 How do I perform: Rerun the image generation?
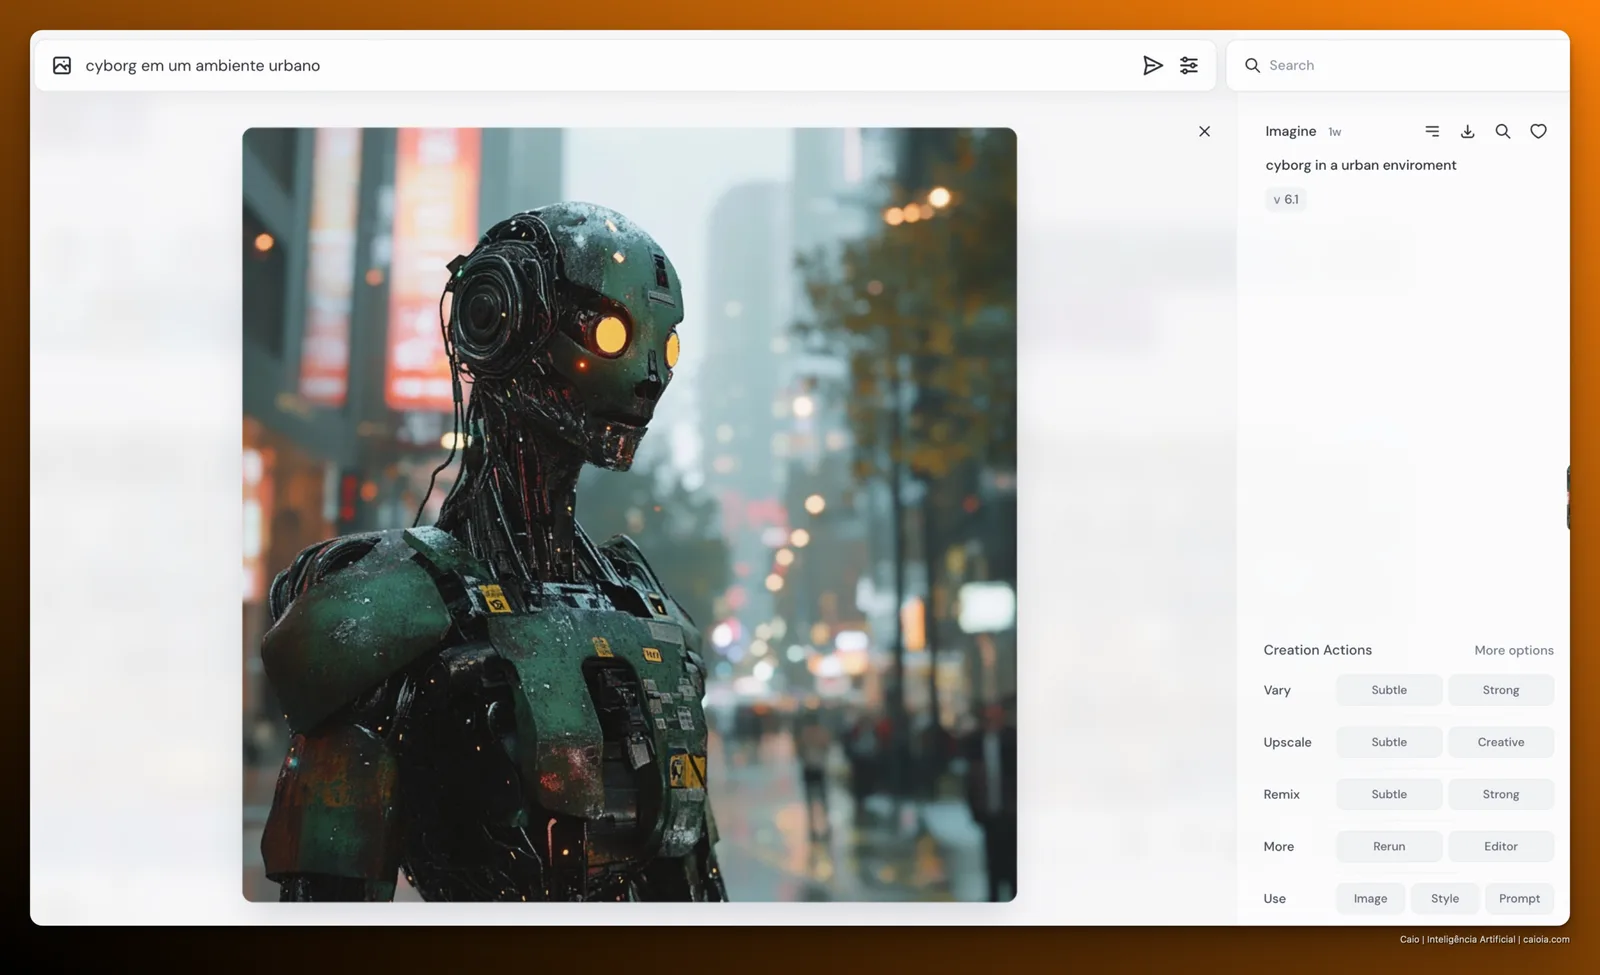pyautogui.click(x=1389, y=846)
